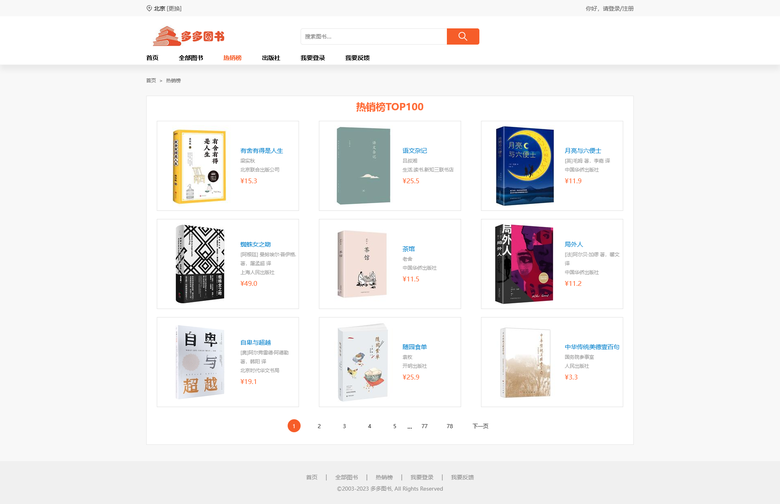780x504 pixels.
Task: Click 请登录/注册 link at top right
Action: pos(618,8)
